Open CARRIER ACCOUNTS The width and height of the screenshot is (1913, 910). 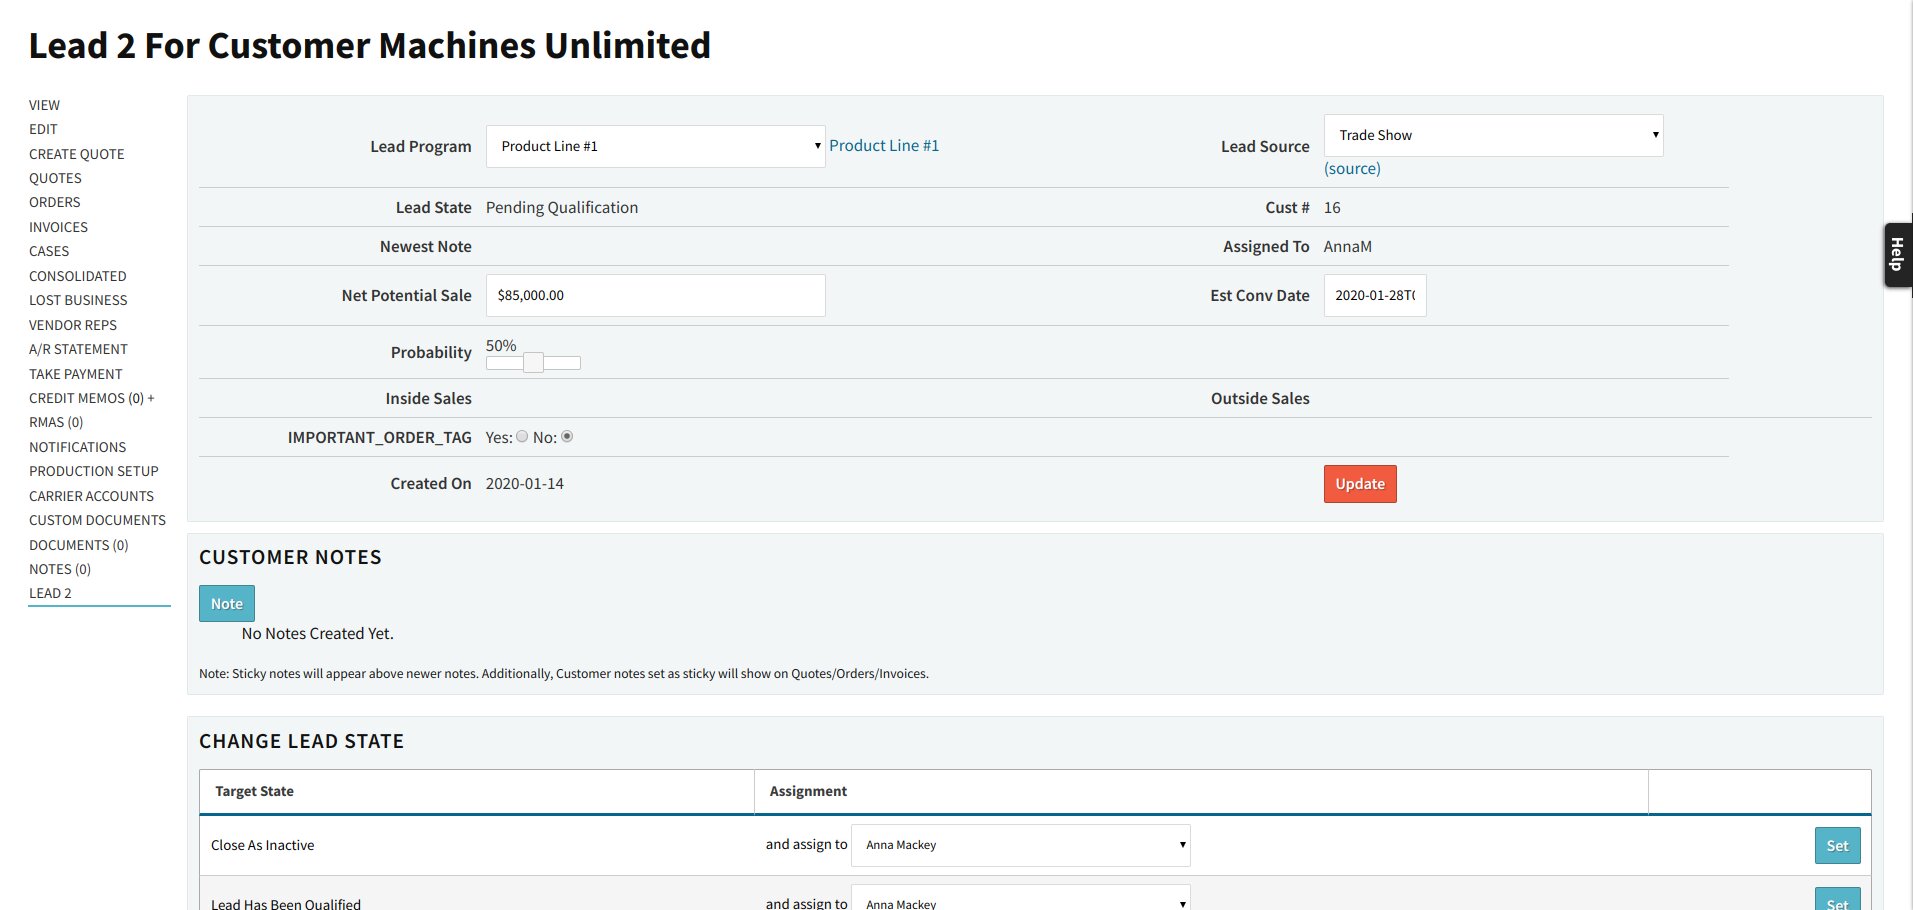(x=91, y=496)
